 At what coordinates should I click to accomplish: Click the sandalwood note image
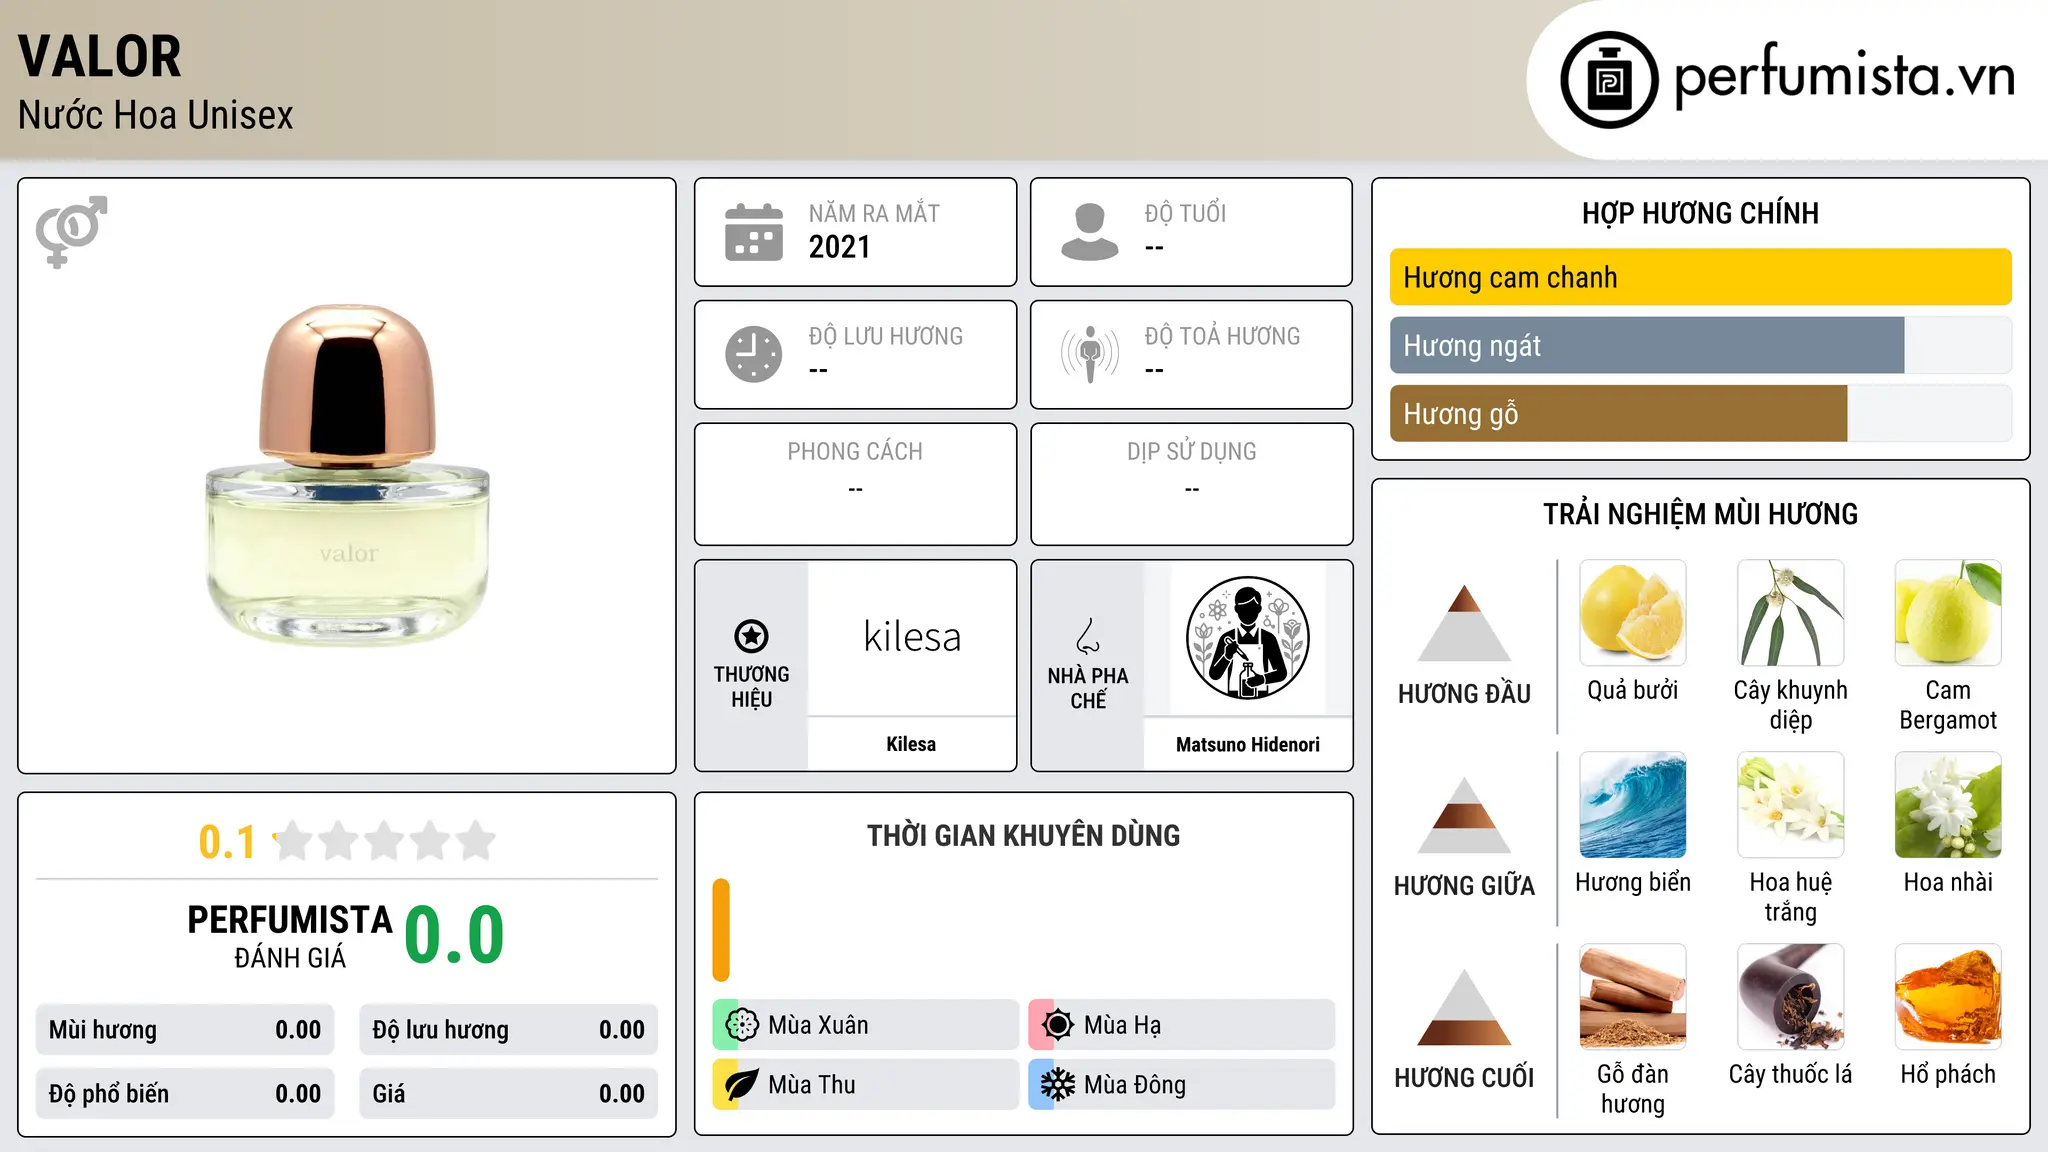[x=1632, y=997]
